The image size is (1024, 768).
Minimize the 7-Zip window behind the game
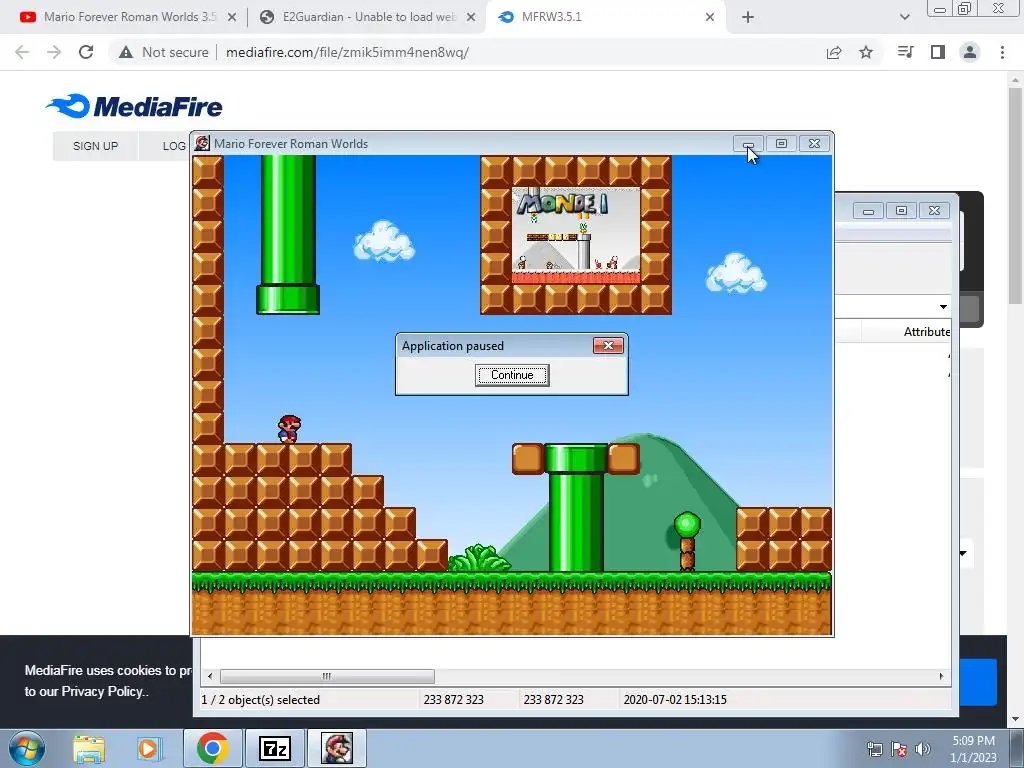[x=868, y=211]
